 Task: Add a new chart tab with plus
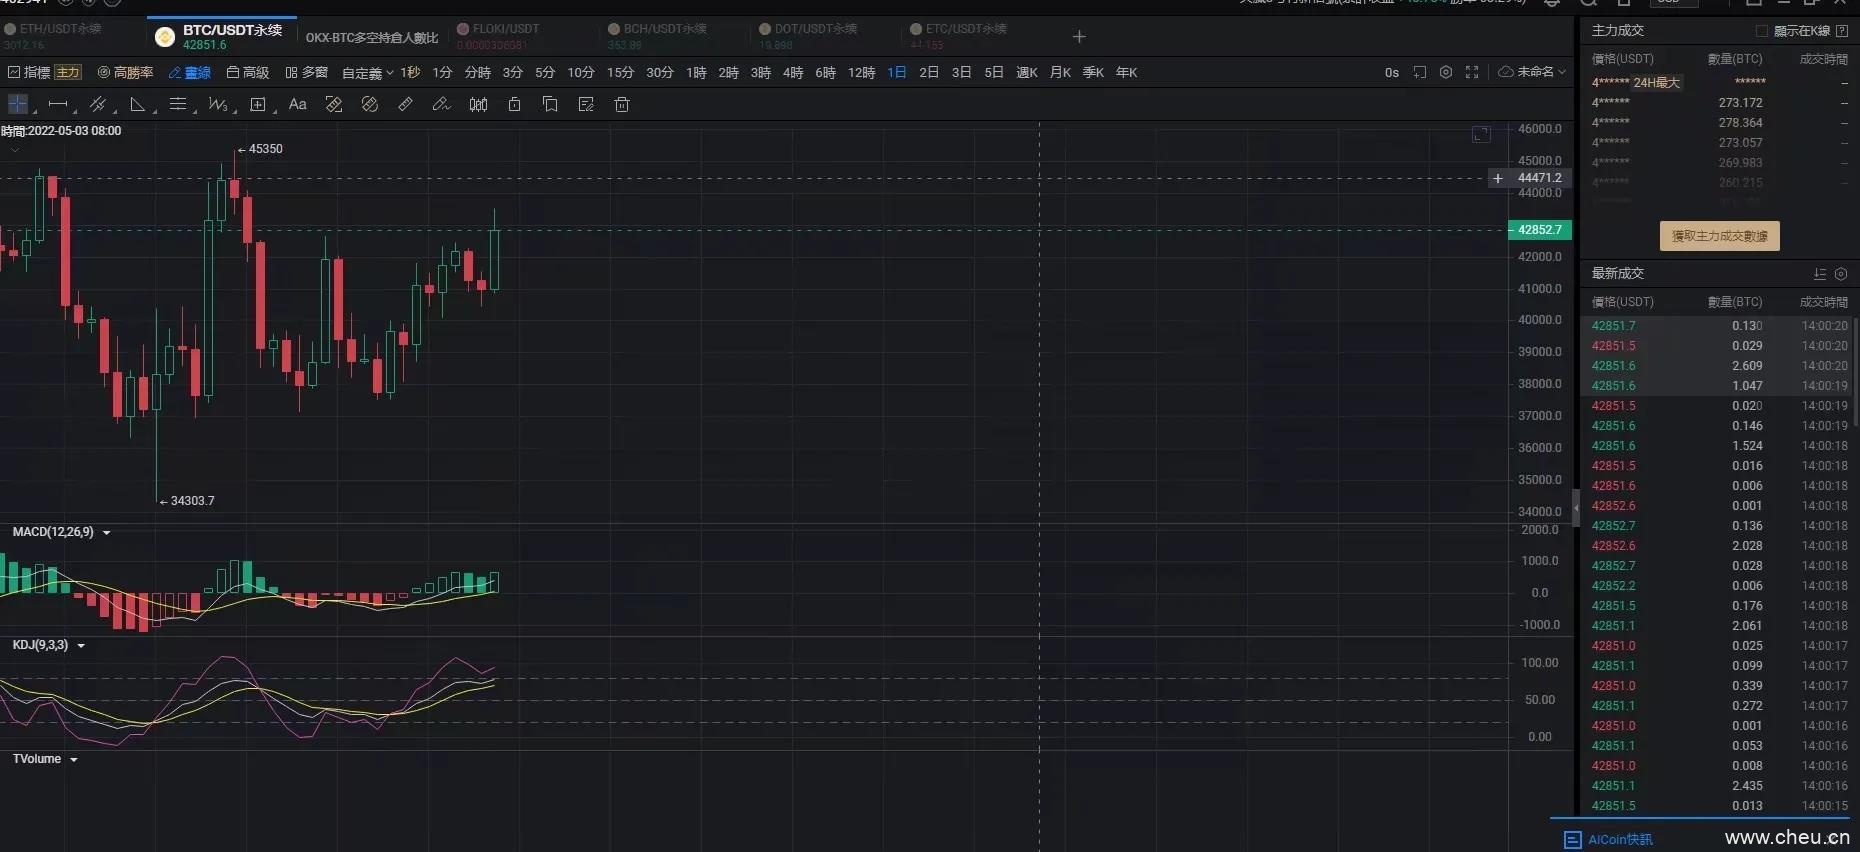point(1079,37)
